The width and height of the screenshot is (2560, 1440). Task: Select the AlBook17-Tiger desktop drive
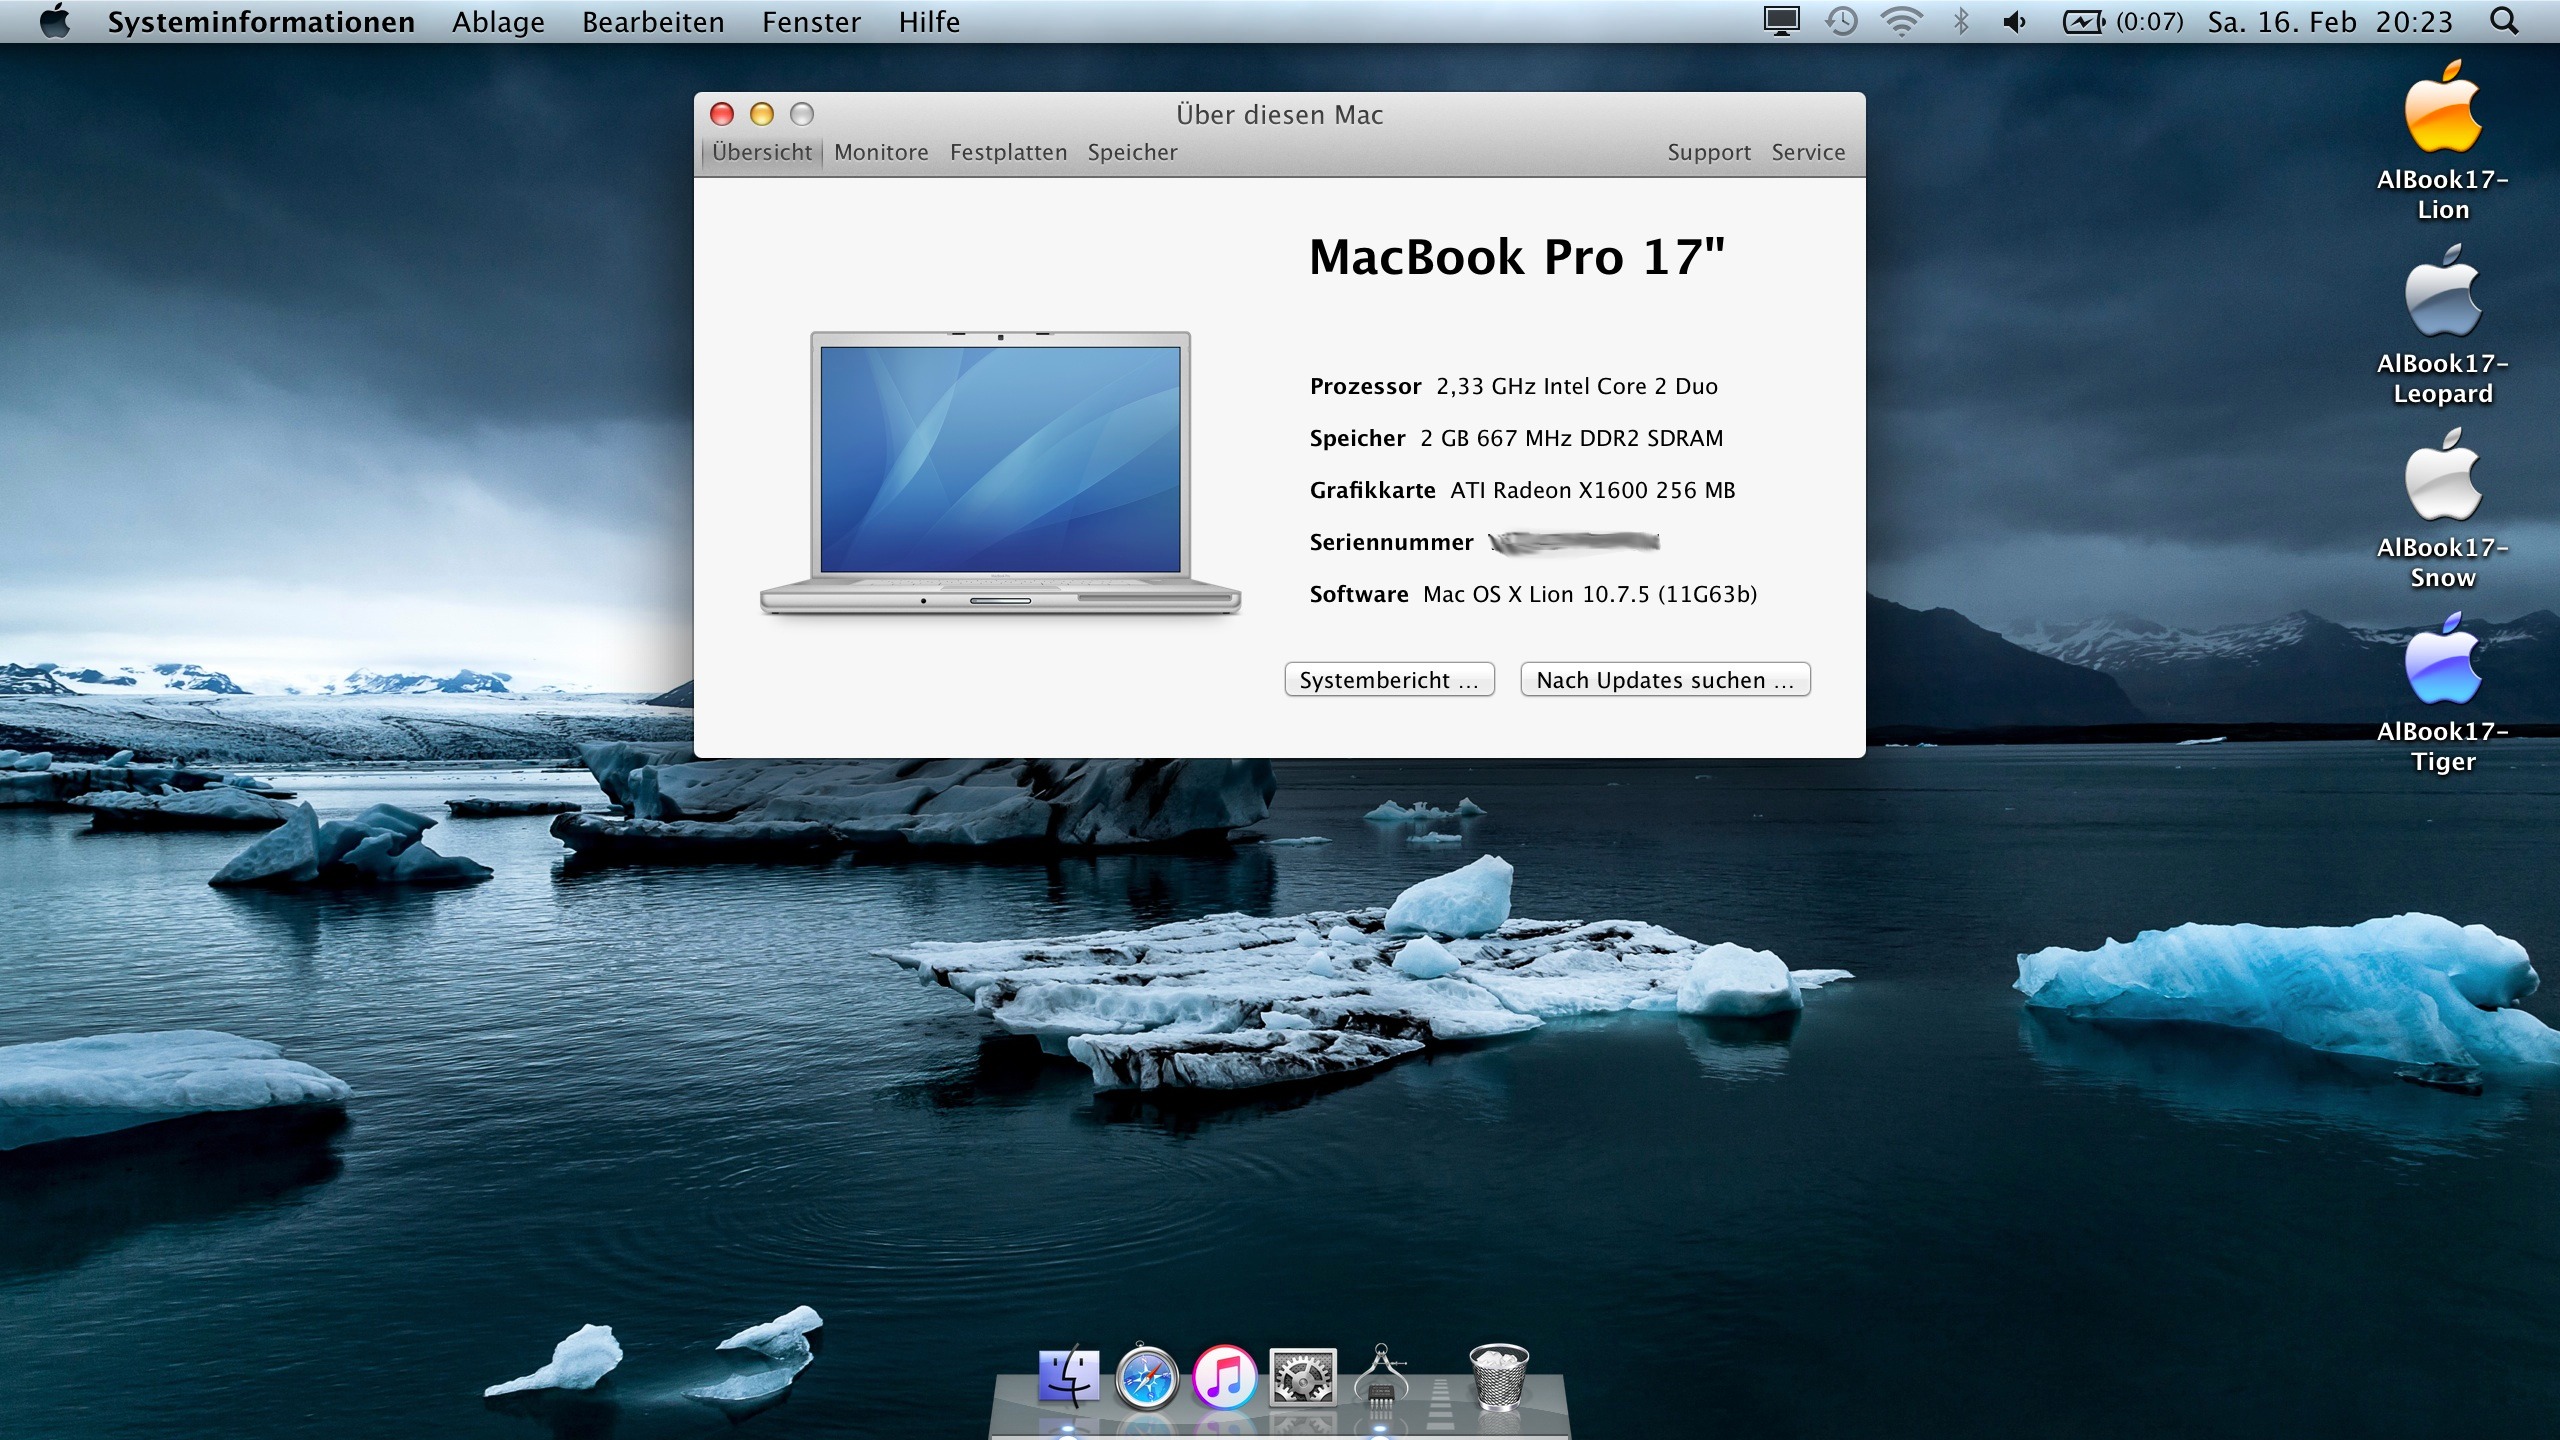2443,692
